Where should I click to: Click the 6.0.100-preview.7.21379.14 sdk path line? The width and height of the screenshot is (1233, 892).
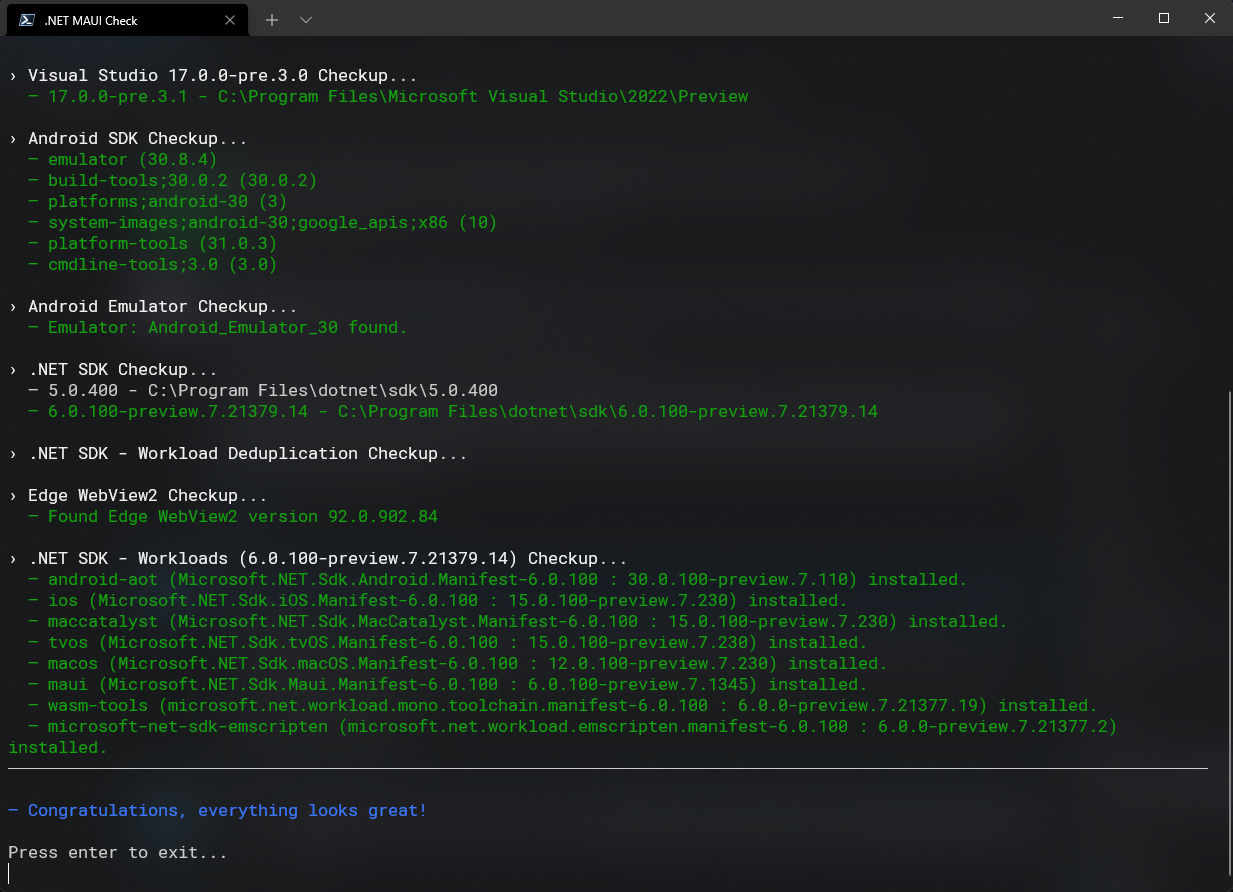point(453,412)
